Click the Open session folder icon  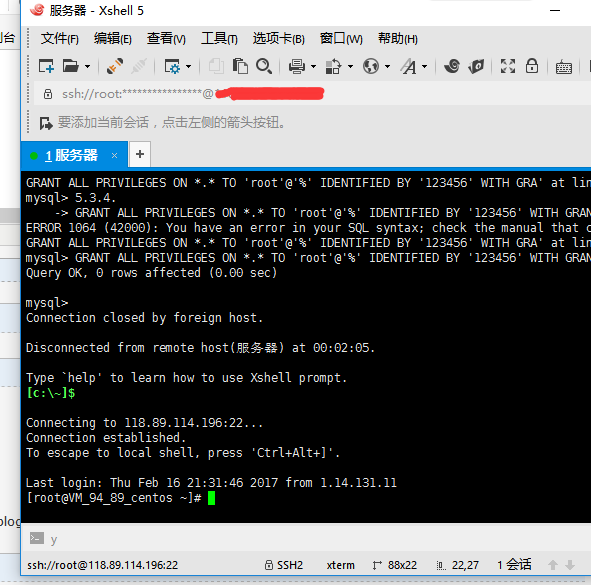coord(70,66)
